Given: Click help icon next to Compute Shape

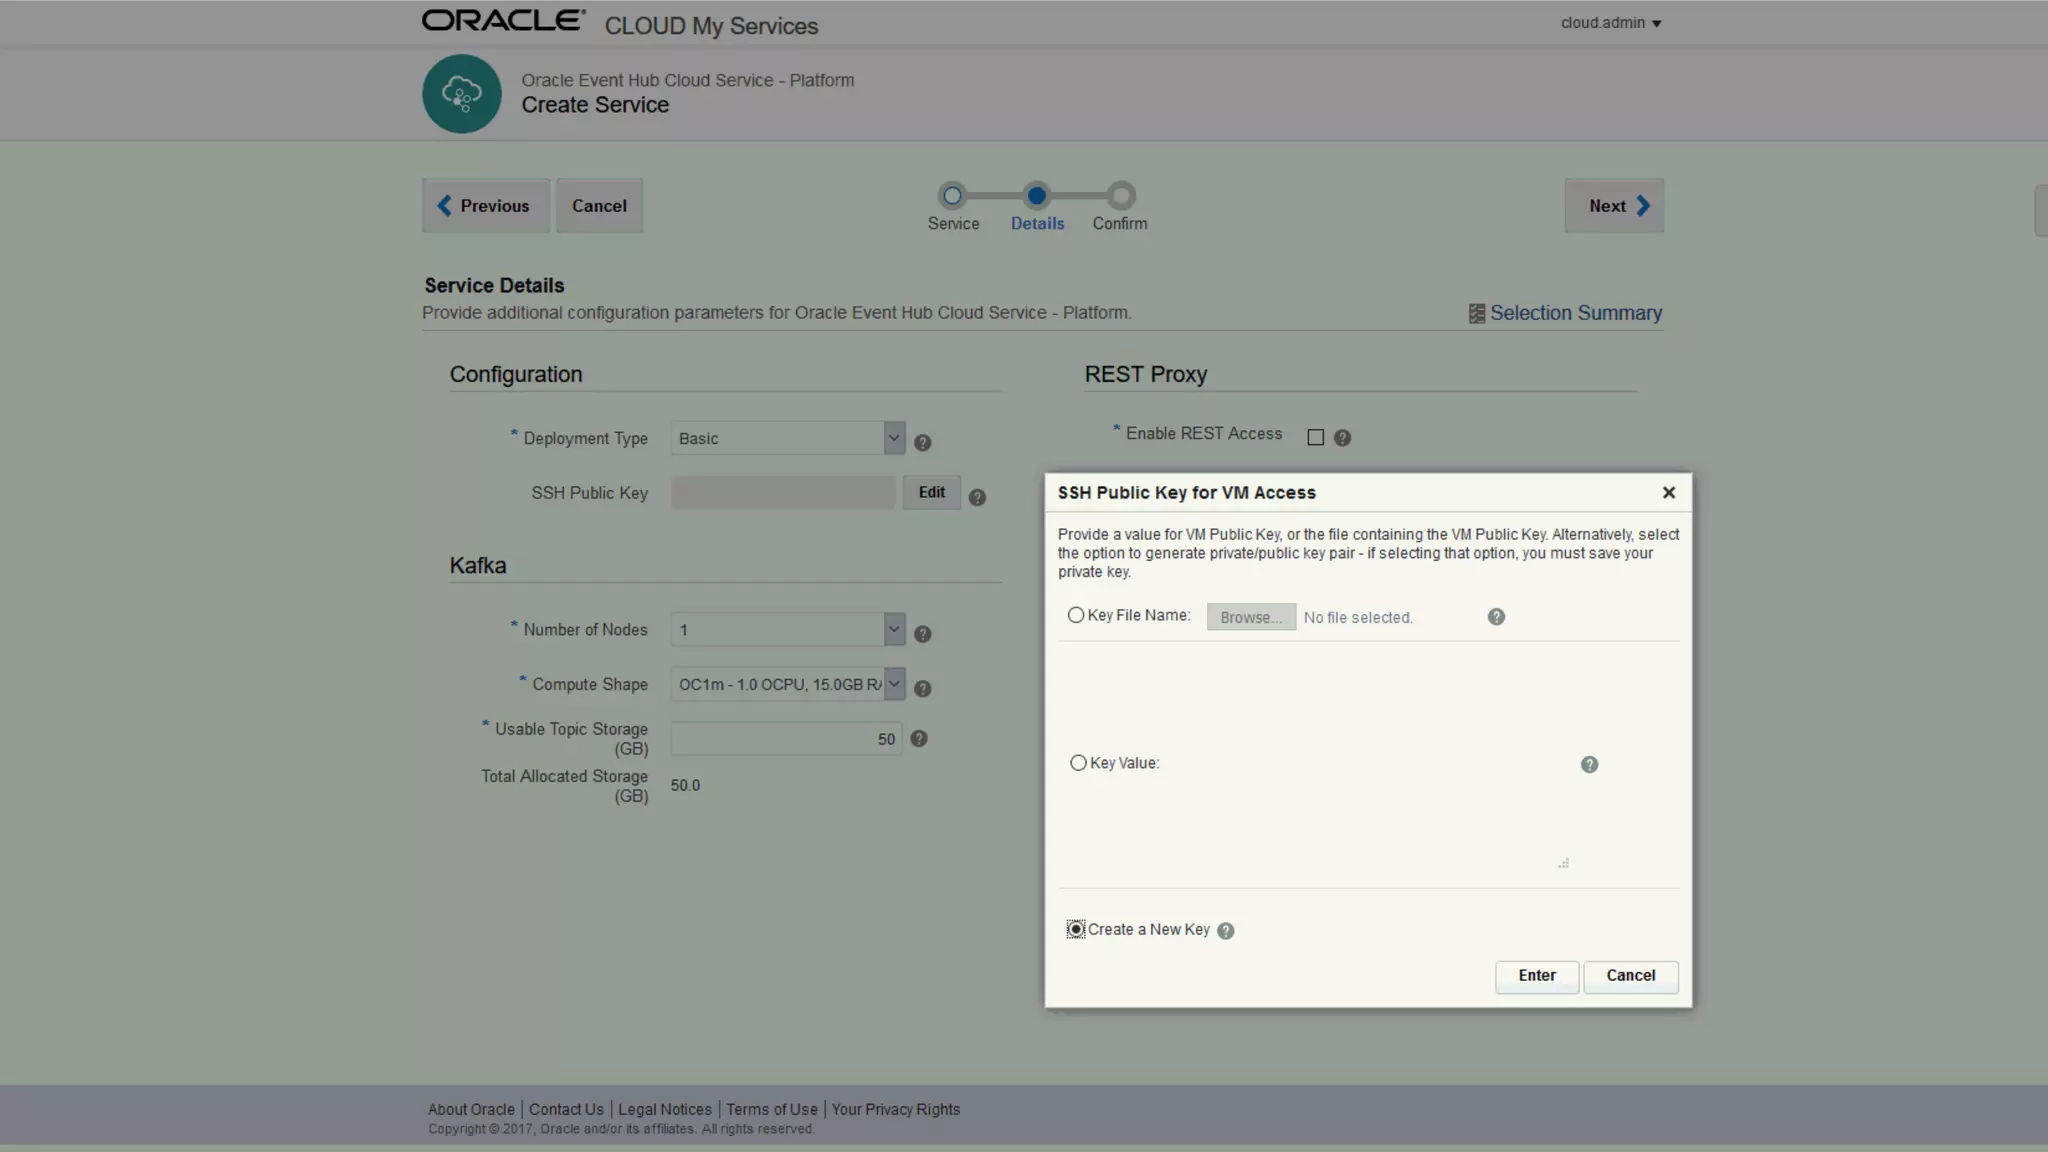Looking at the screenshot, I should tap(922, 688).
